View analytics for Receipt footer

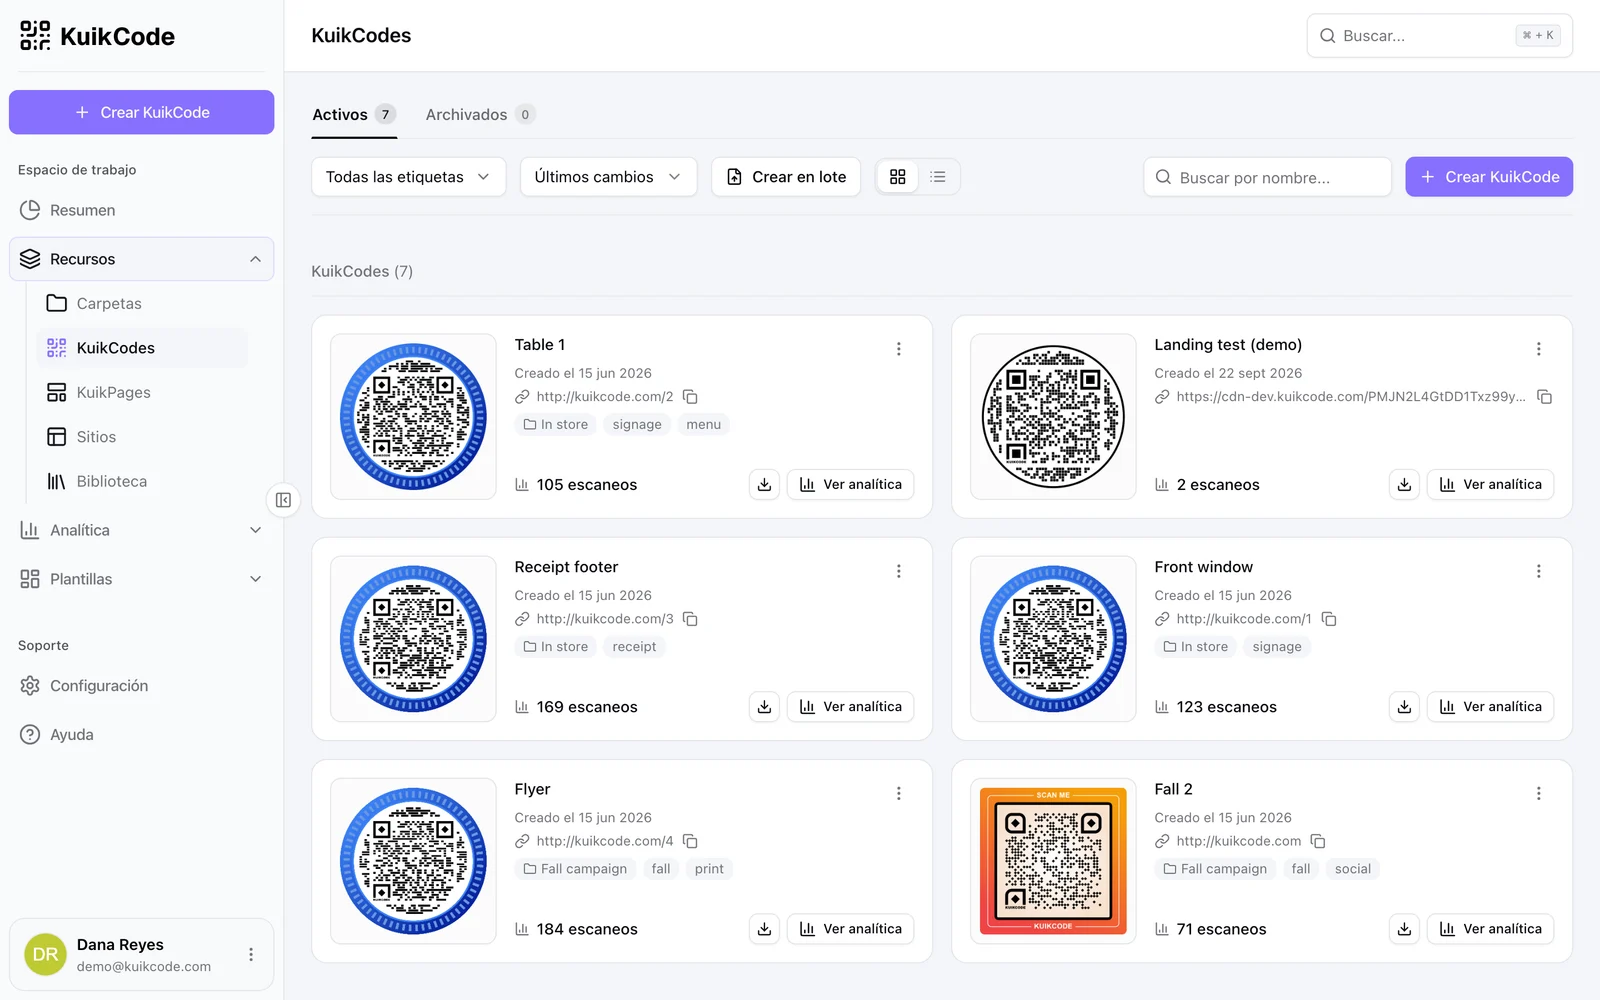click(x=850, y=706)
